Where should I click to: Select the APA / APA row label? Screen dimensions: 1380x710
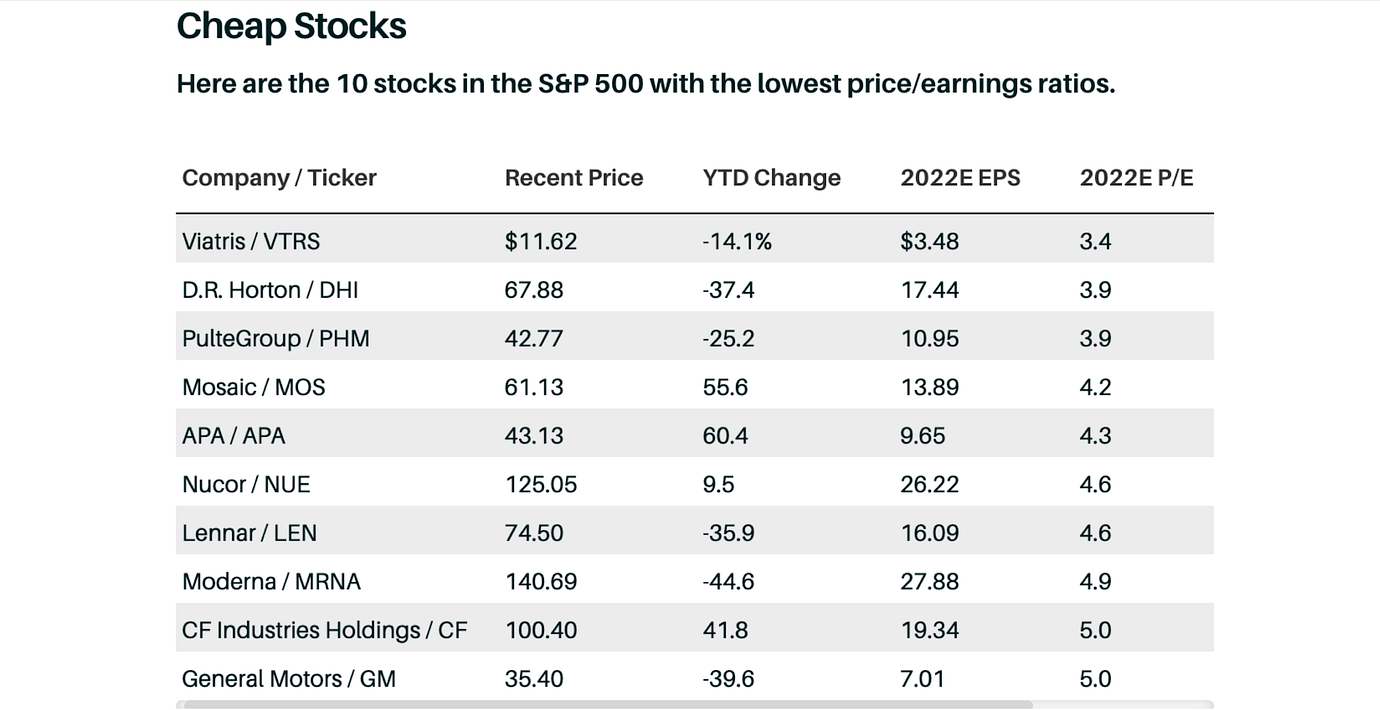click(x=234, y=436)
